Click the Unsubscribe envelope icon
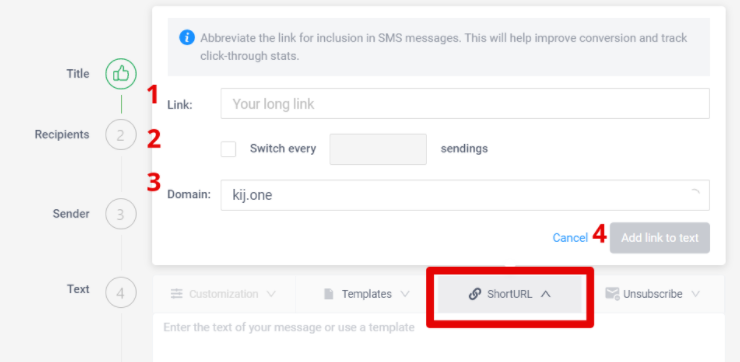This screenshot has width=740, height=362. point(612,294)
